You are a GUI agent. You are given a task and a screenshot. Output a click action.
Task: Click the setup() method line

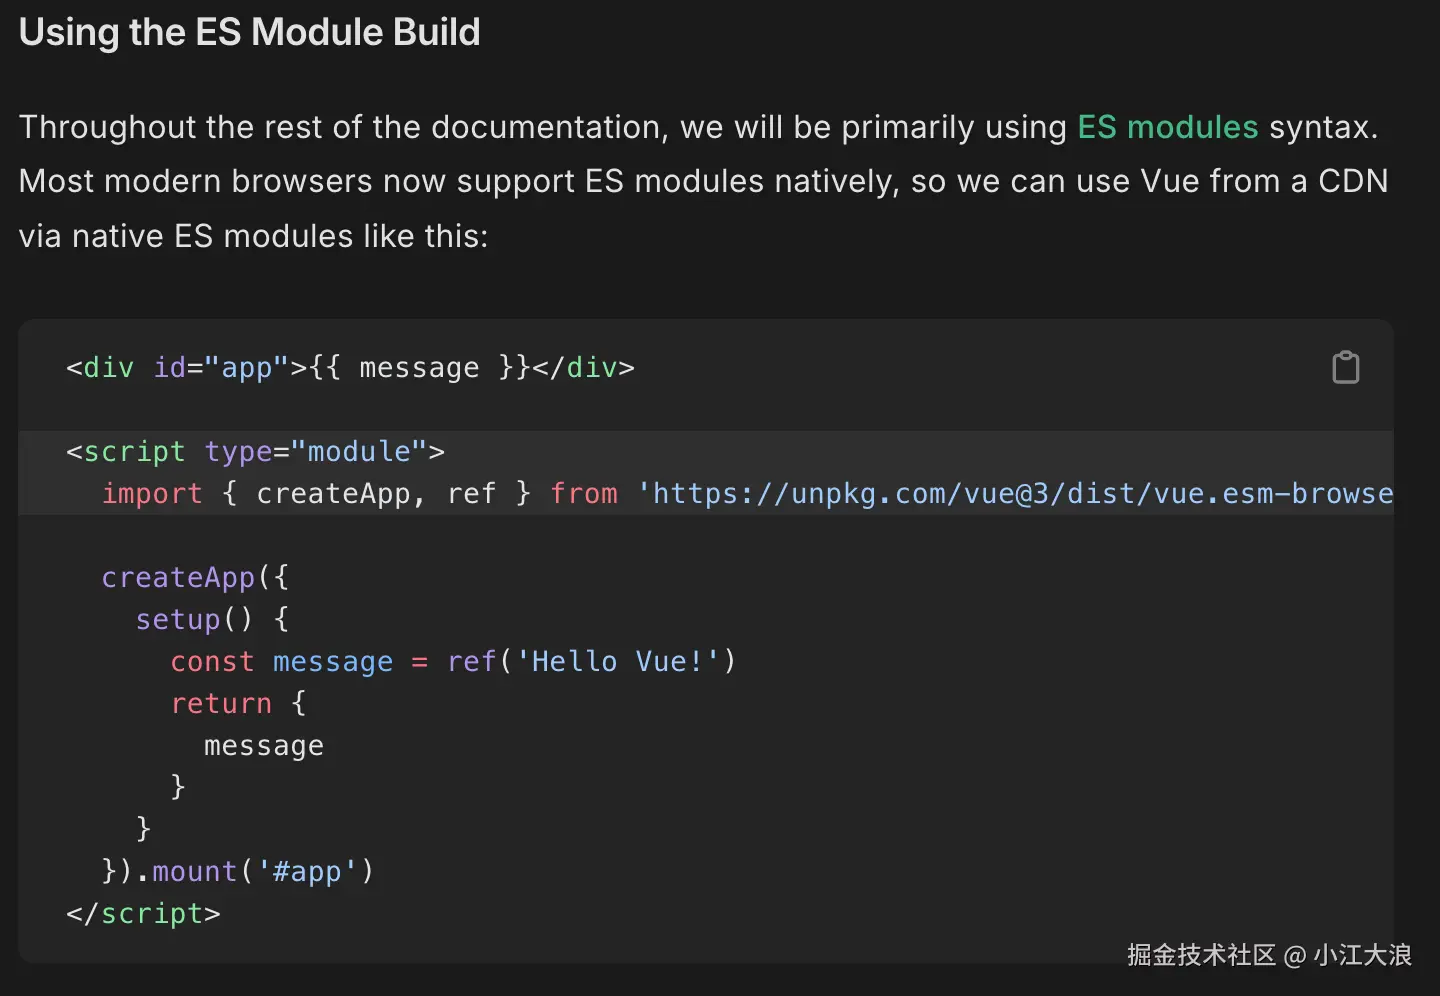tap(212, 619)
